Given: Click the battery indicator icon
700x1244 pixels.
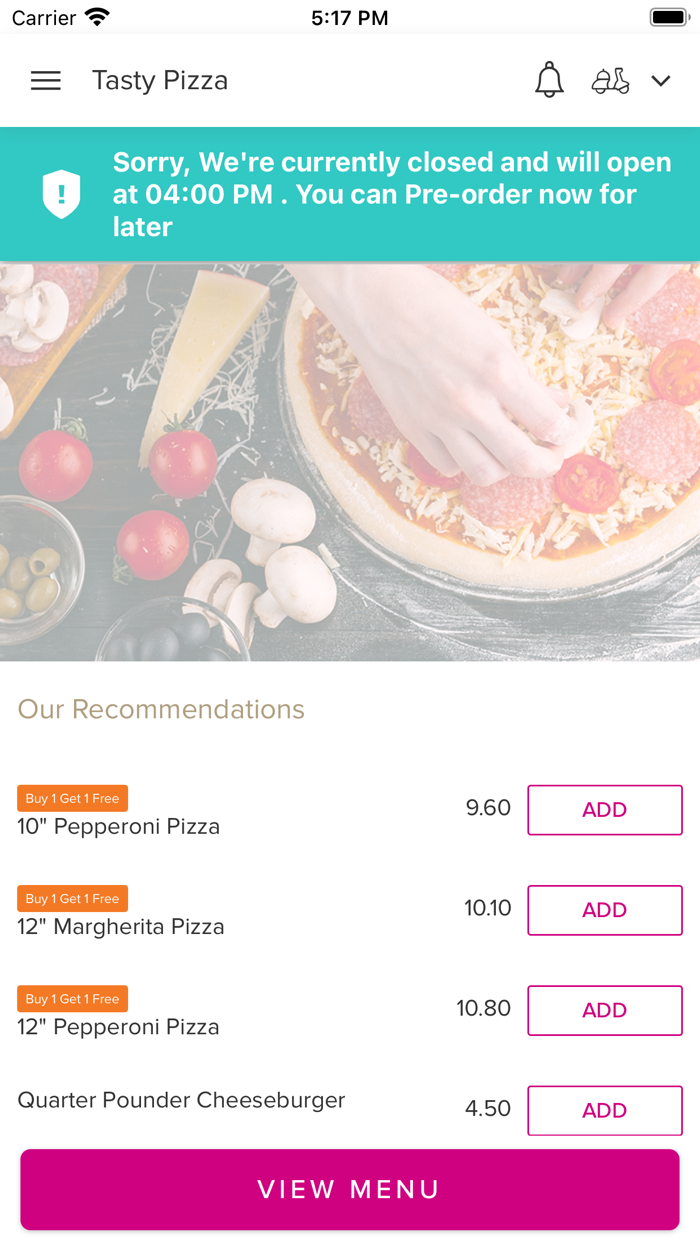Looking at the screenshot, I should click(x=666, y=16).
